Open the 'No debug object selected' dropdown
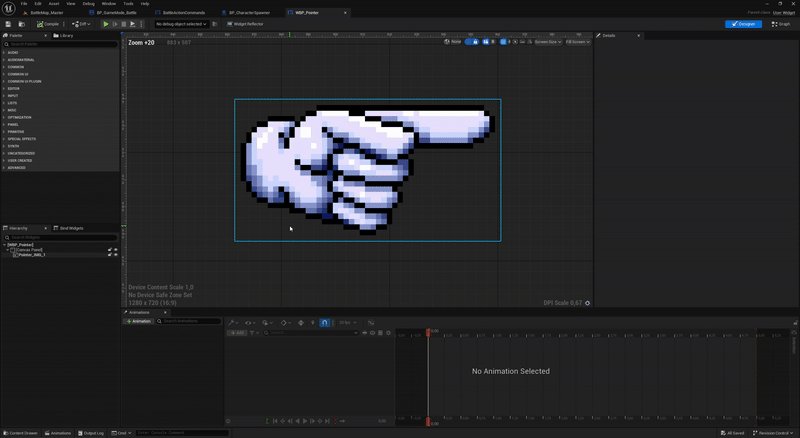The height and width of the screenshot is (438, 800). [x=181, y=24]
